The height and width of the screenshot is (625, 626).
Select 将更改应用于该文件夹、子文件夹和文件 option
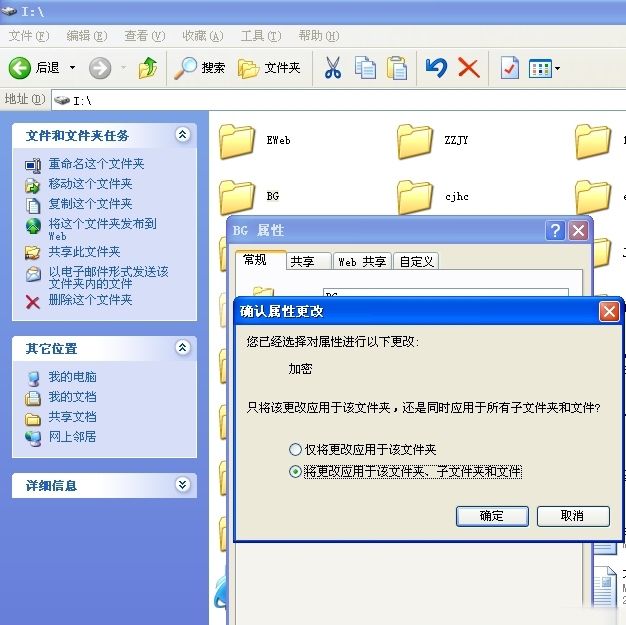tap(295, 472)
